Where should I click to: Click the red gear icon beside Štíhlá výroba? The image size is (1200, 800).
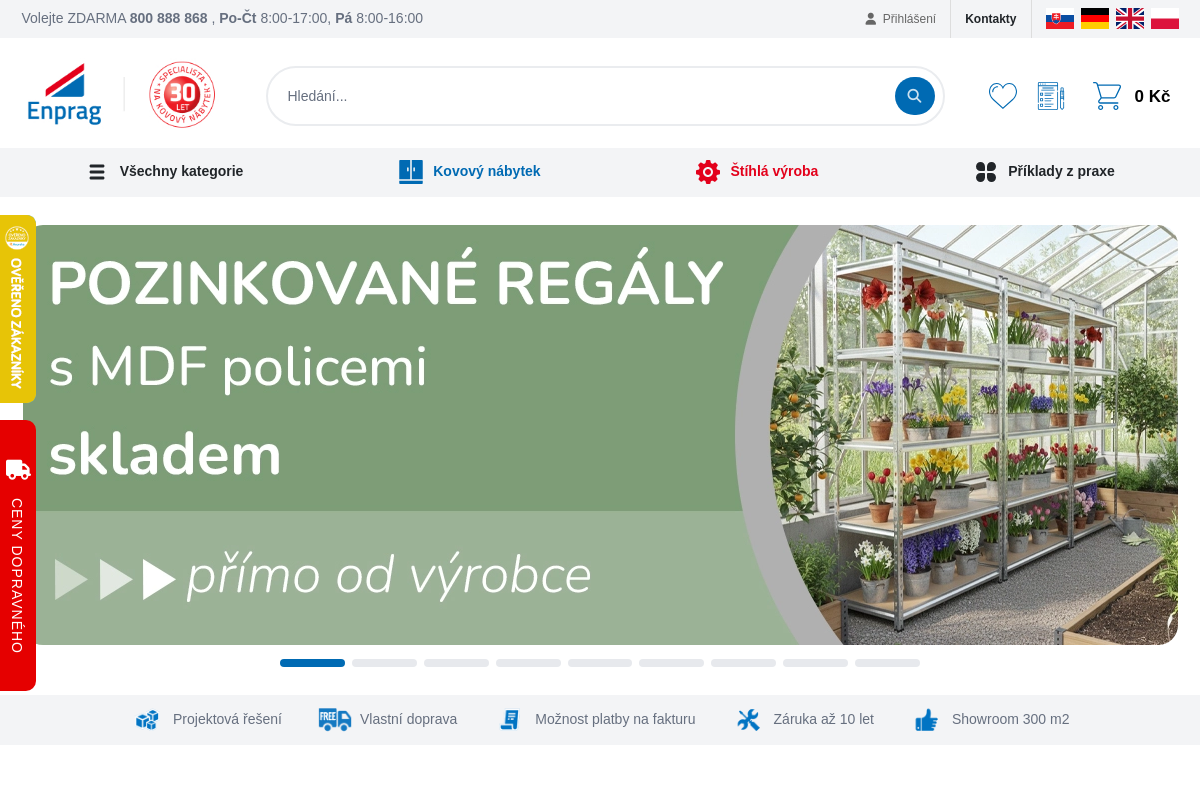coord(708,171)
